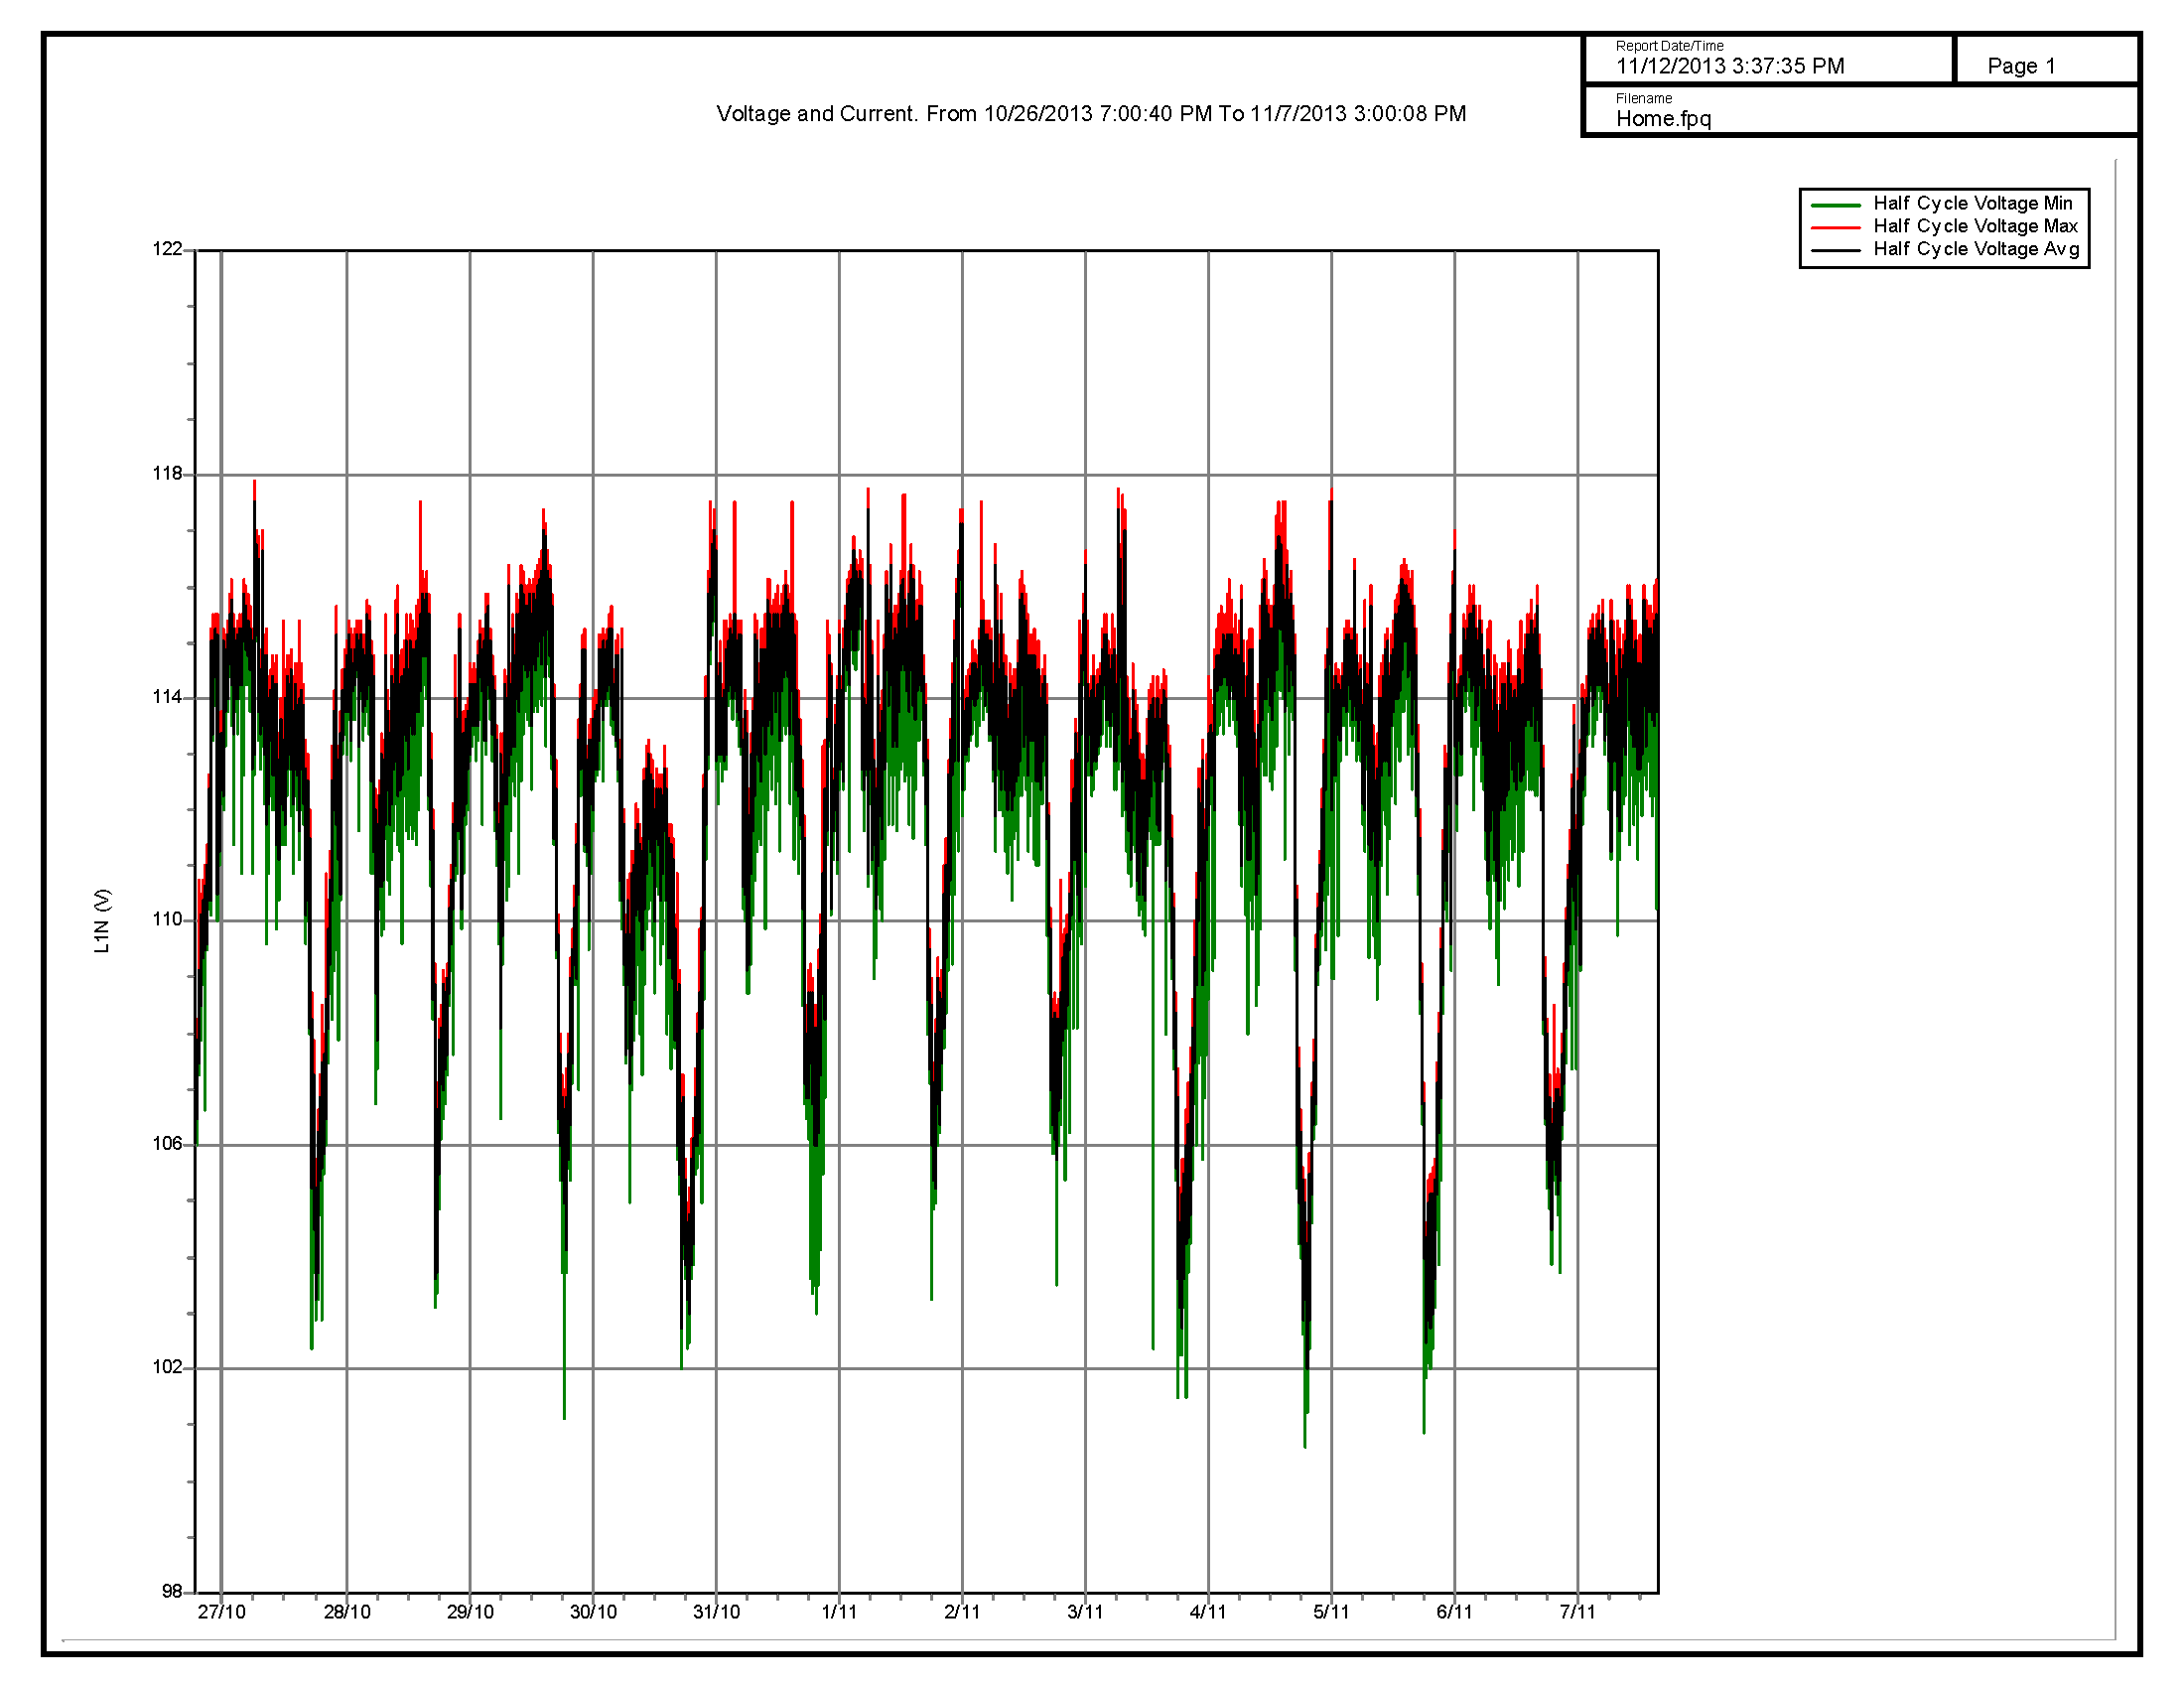Click the black Half Cycle Voltage Avg swatch
2184x1688 pixels.
click(1836, 250)
